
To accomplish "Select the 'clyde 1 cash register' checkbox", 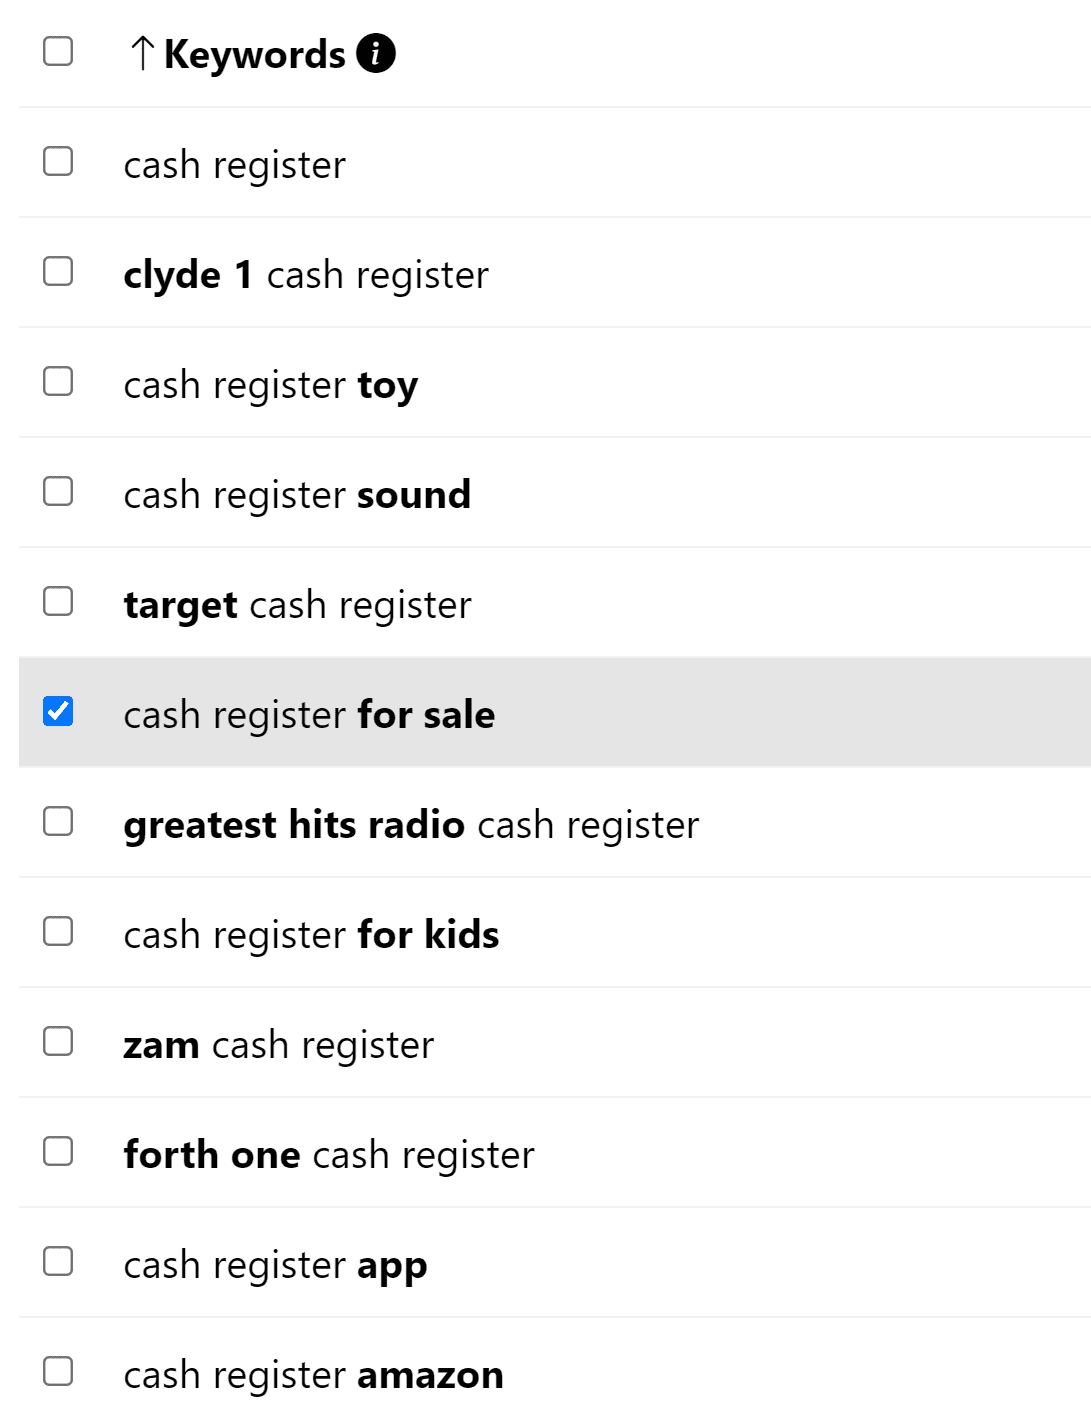I will click(58, 271).
